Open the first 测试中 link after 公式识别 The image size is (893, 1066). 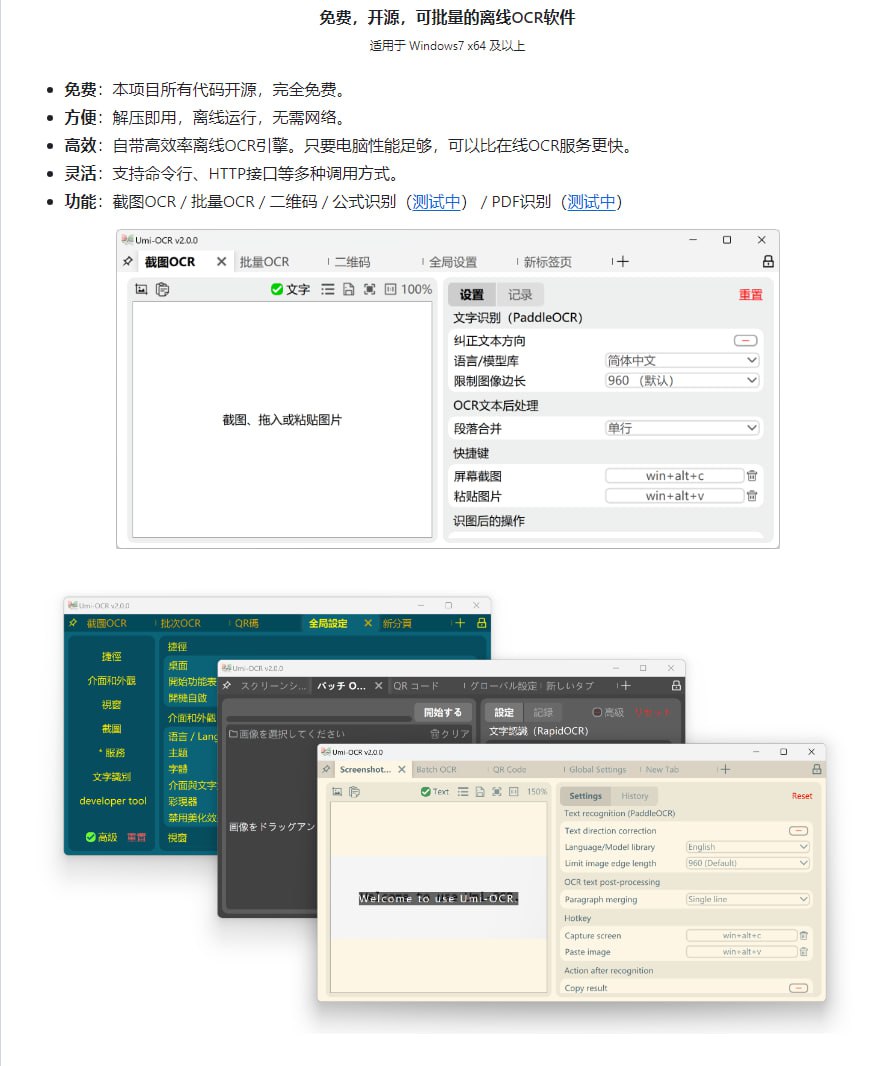(436, 202)
